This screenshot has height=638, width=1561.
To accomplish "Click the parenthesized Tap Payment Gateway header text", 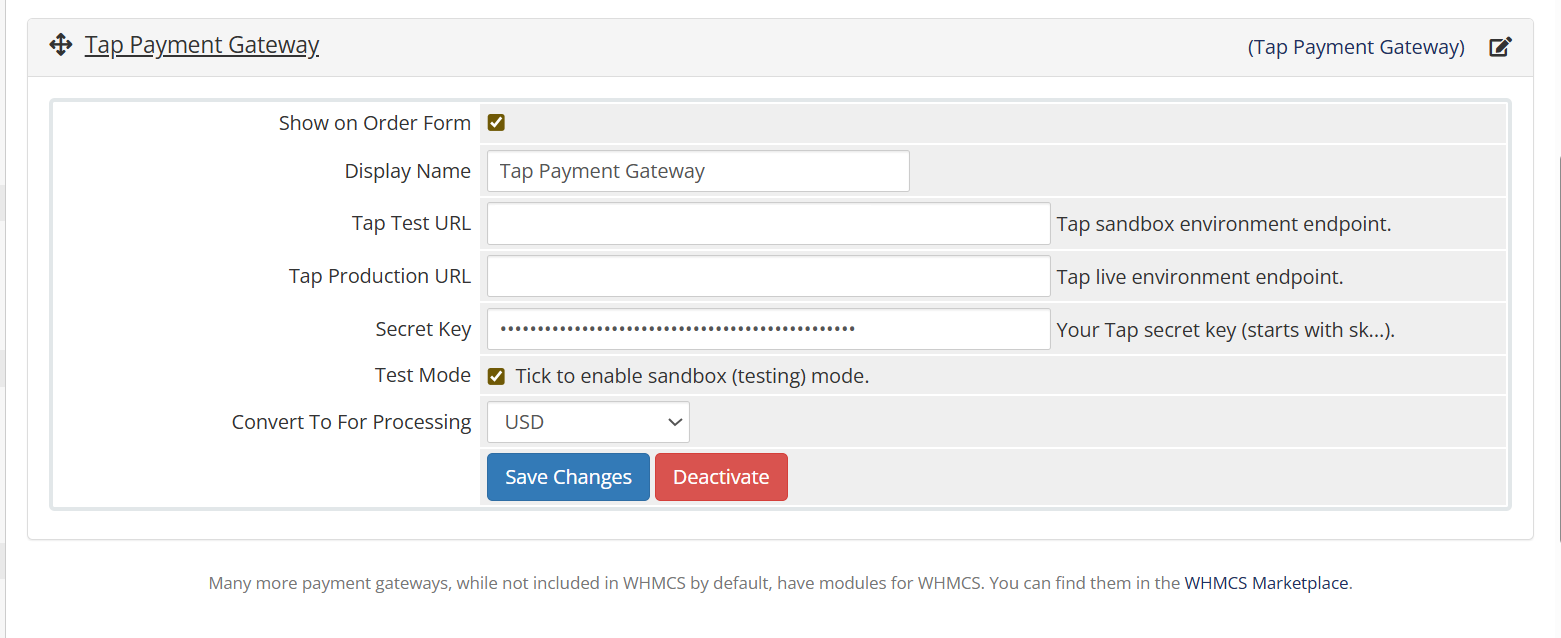I will [1355, 47].
